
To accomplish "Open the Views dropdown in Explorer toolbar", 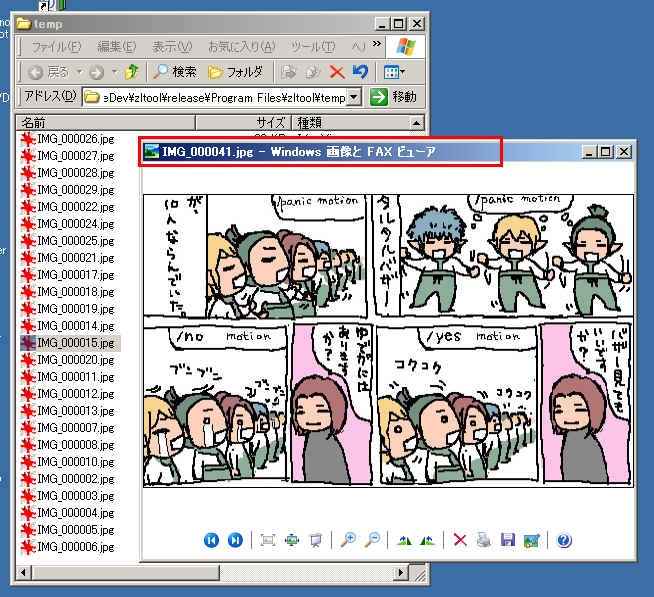I will pos(394,72).
